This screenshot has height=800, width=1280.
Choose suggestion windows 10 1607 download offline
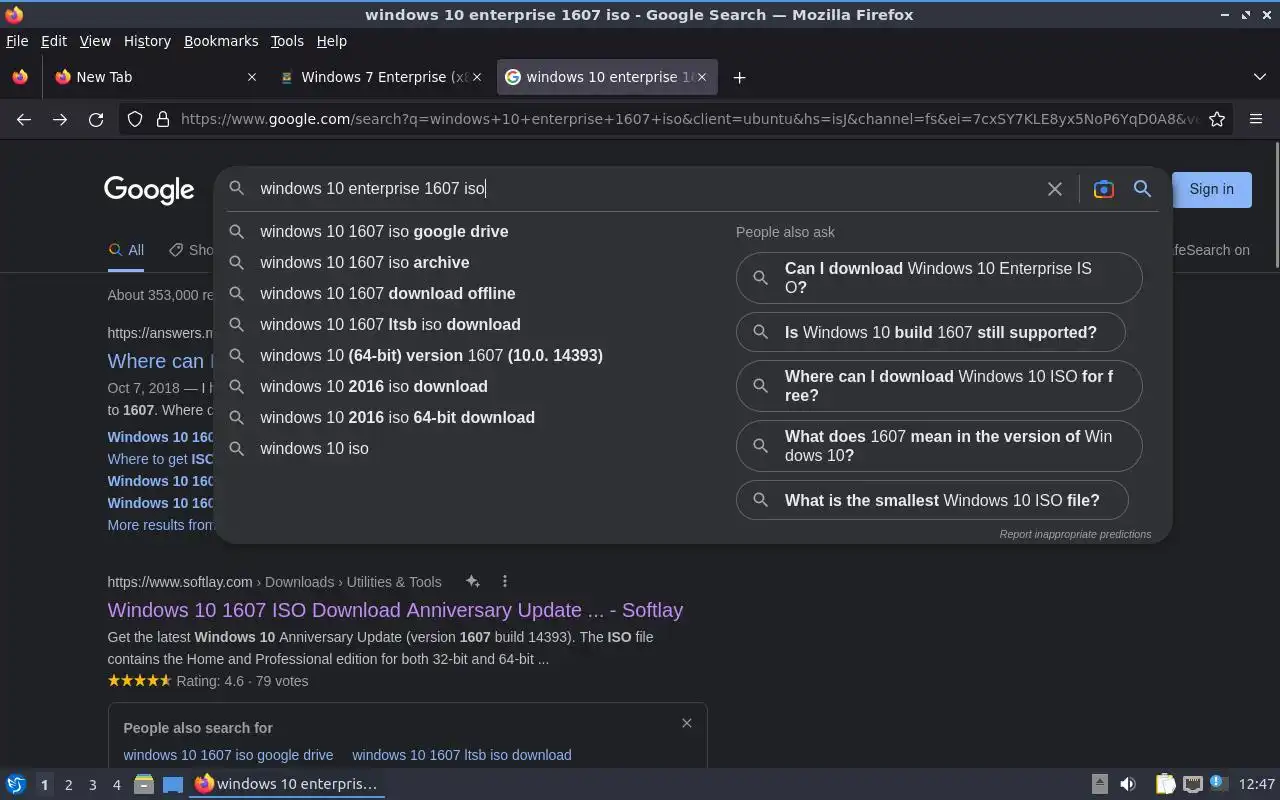pyautogui.click(x=388, y=293)
